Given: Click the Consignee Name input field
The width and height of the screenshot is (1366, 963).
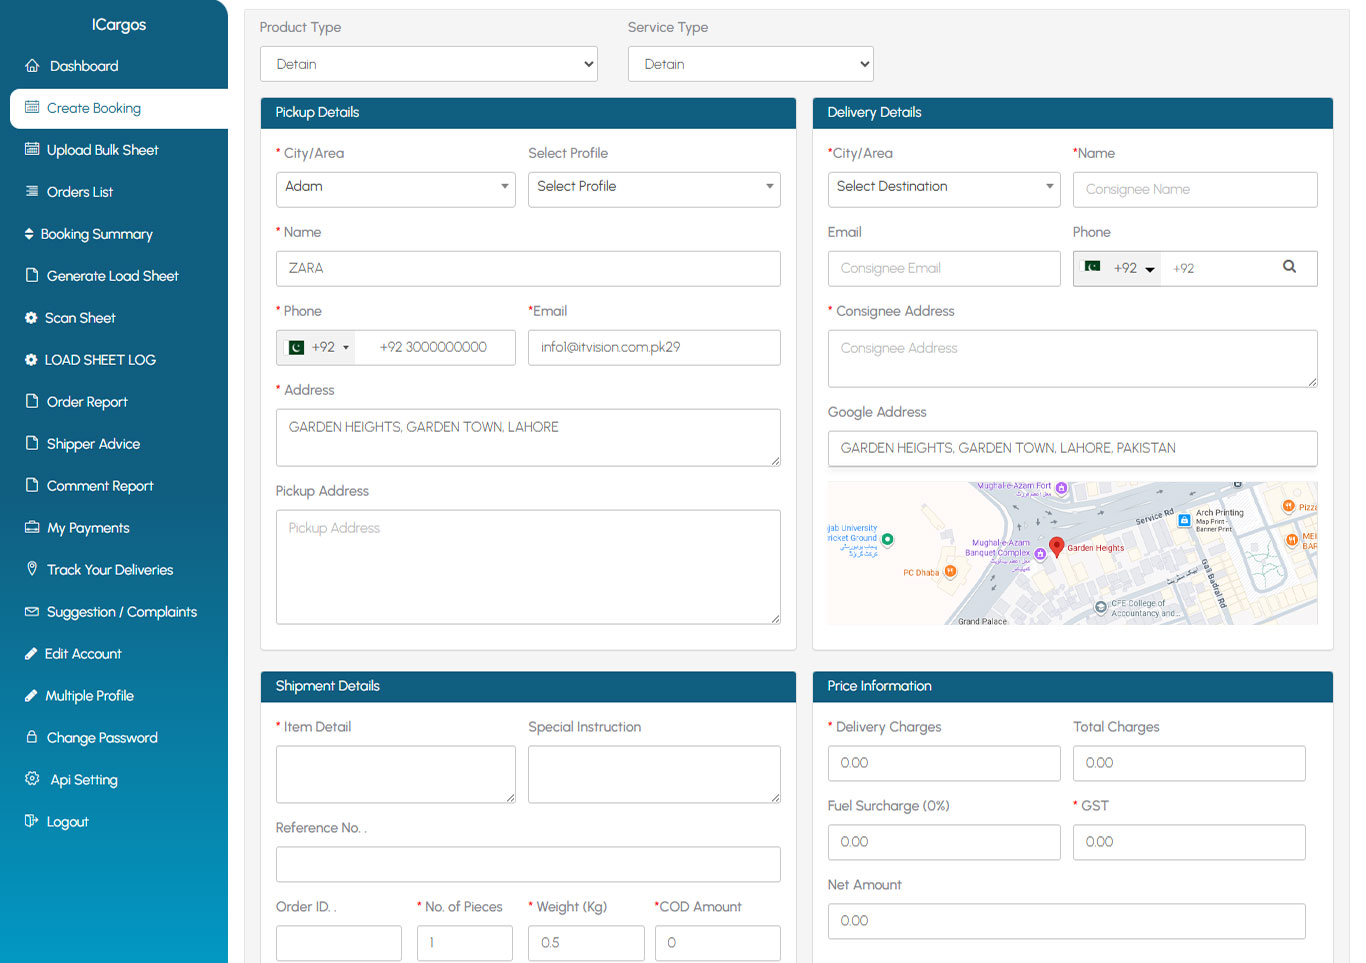Looking at the screenshot, I should click(x=1194, y=190).
